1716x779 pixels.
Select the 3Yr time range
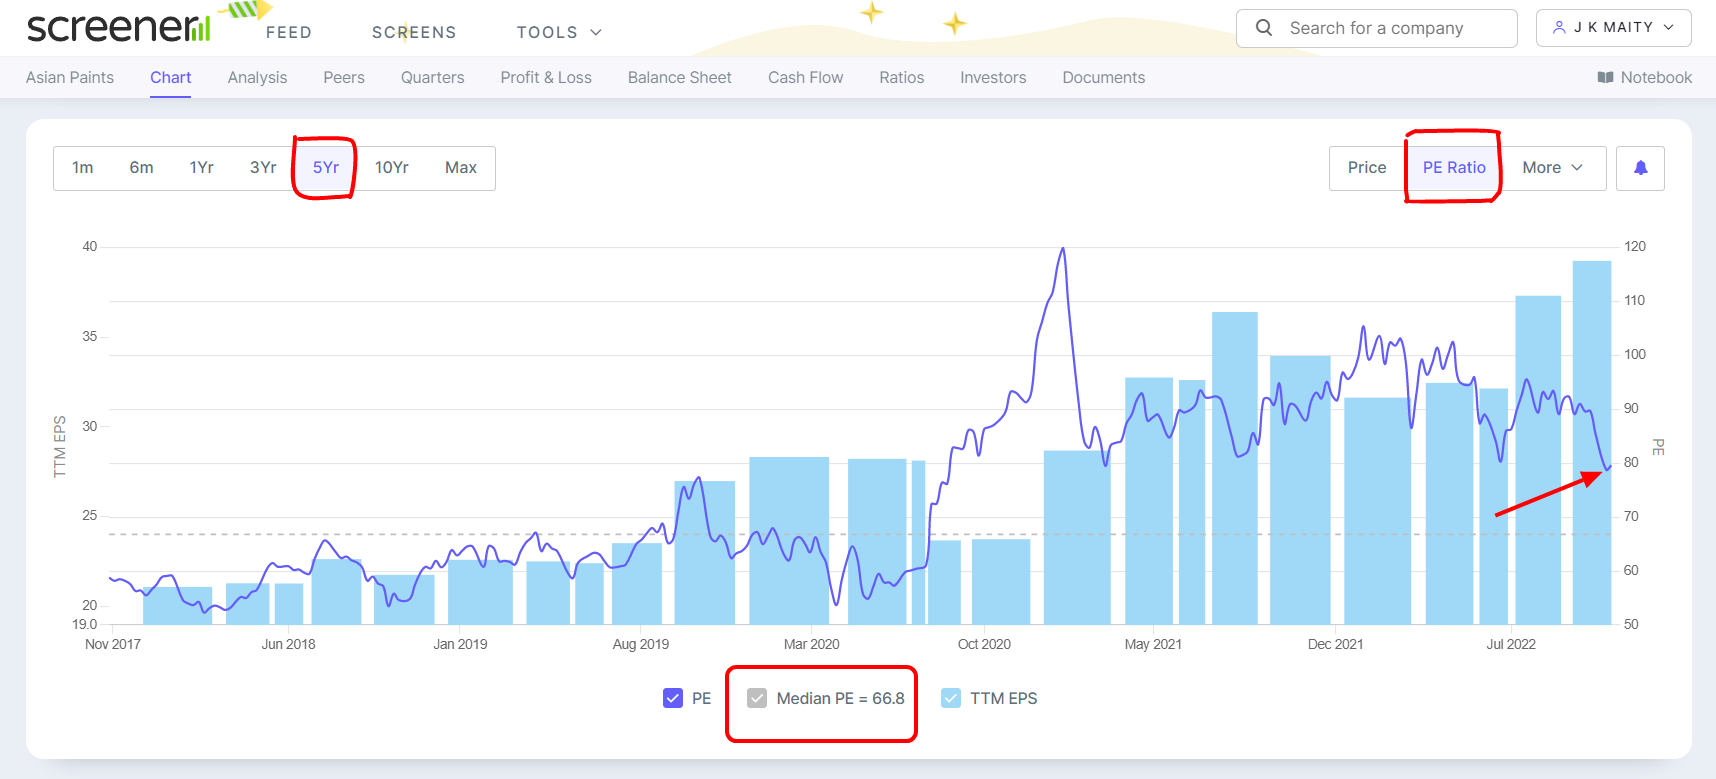263,168
